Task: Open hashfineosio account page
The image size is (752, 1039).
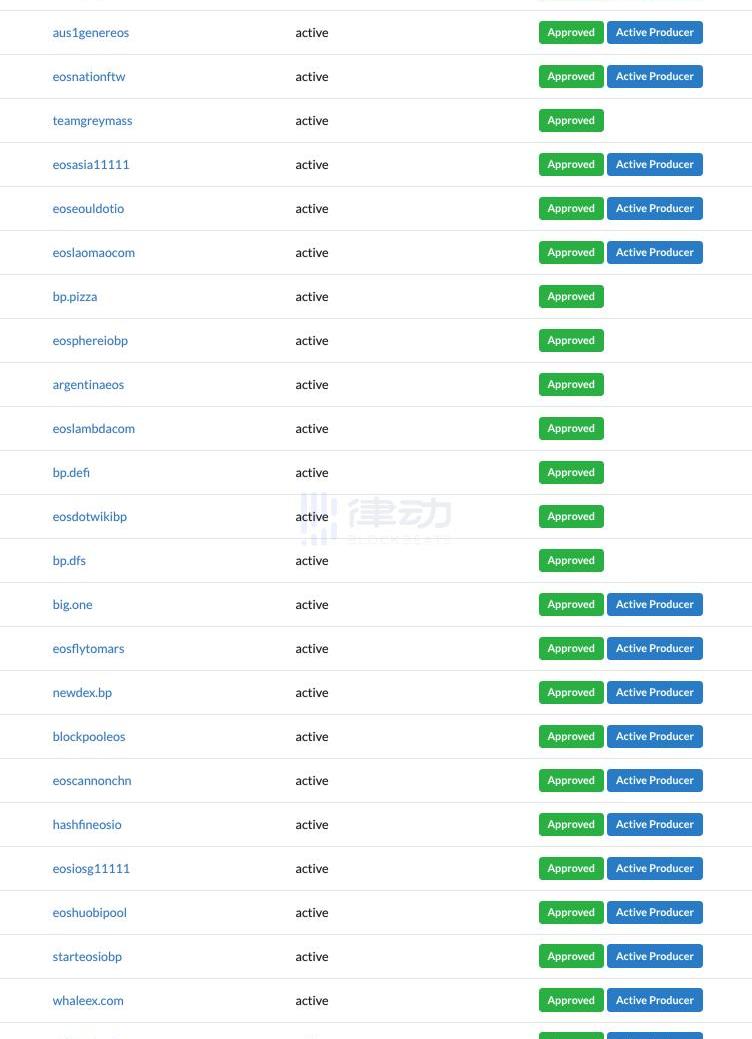Action: click(87, 825)
